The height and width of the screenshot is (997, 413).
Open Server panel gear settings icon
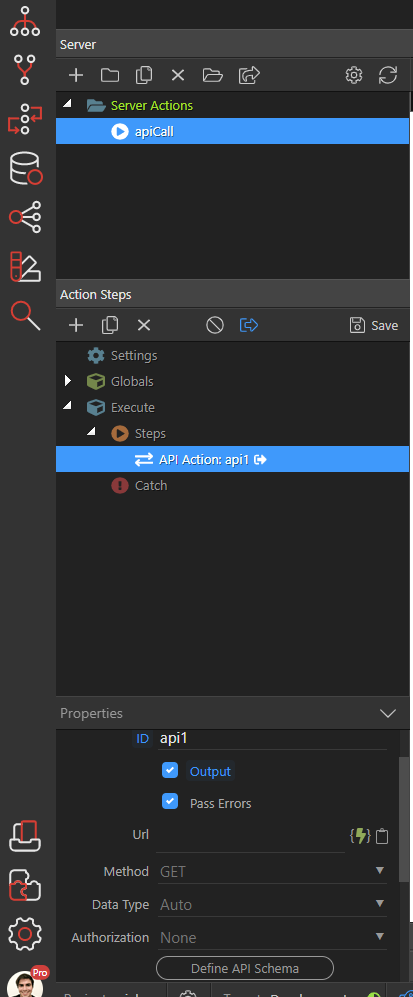354,75
